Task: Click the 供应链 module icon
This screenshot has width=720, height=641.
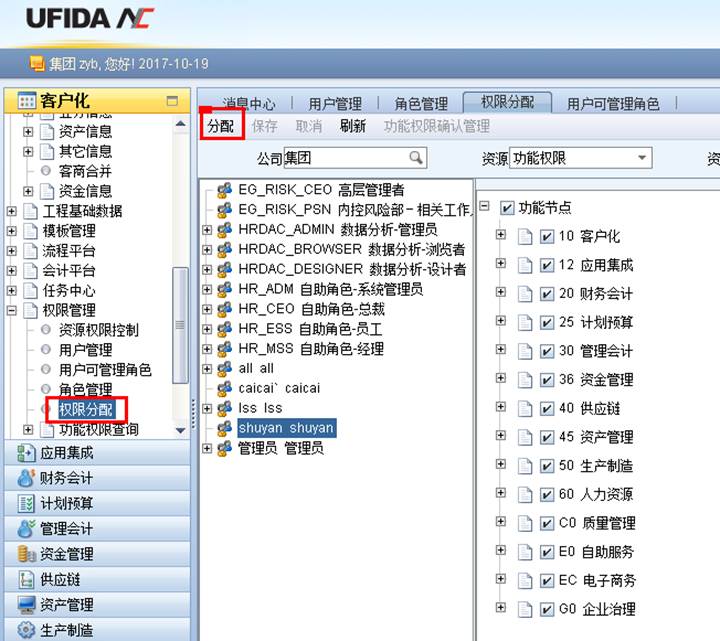Action: pyautogui.click(x=26, y=579)
